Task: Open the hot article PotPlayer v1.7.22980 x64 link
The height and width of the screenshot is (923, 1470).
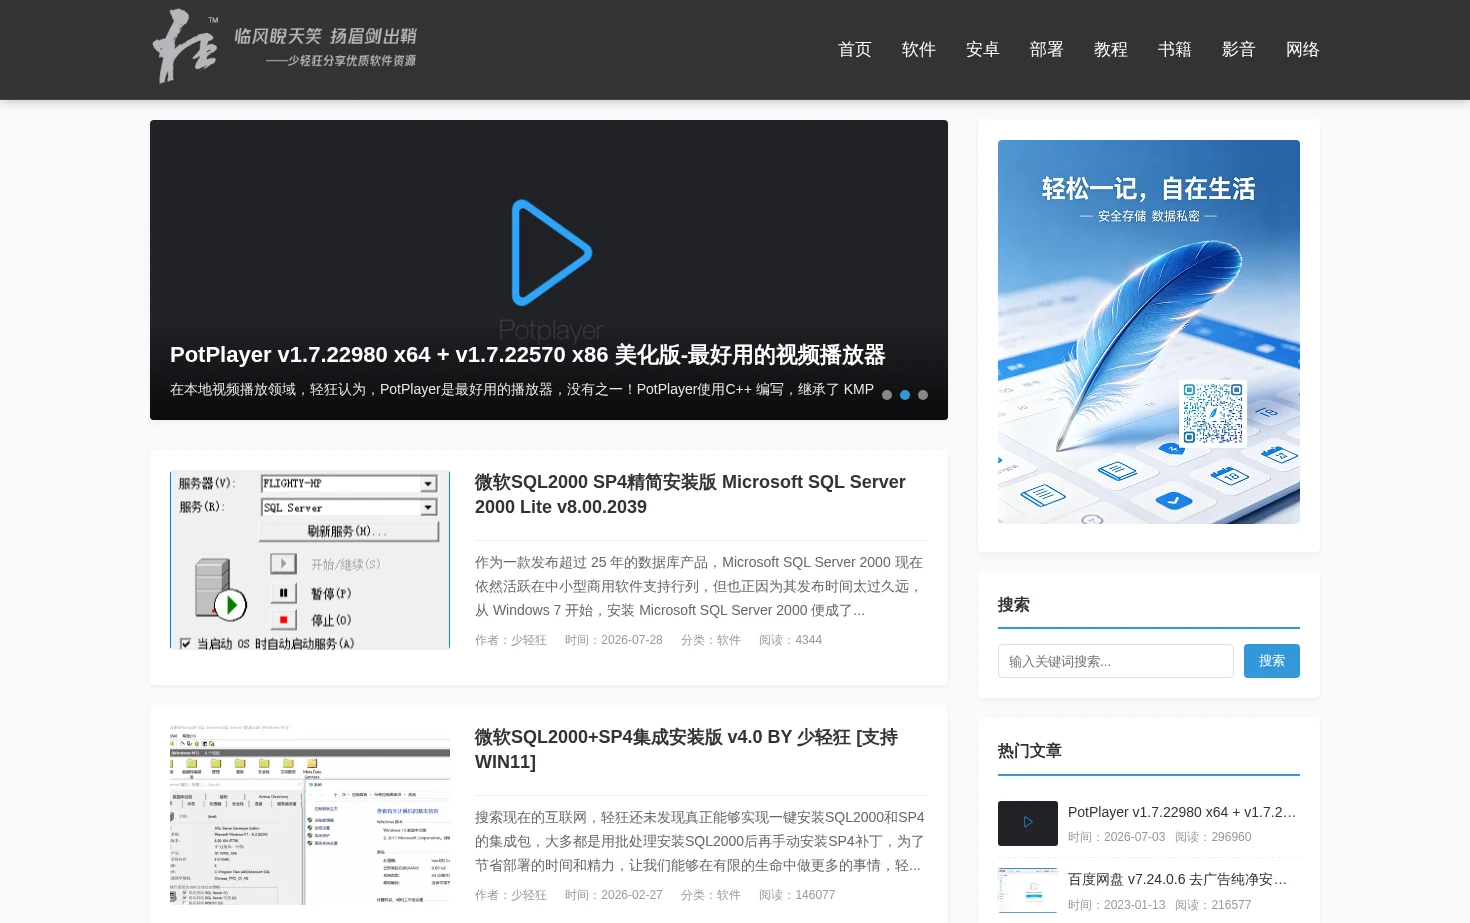Action: [x=1182, y=812]
